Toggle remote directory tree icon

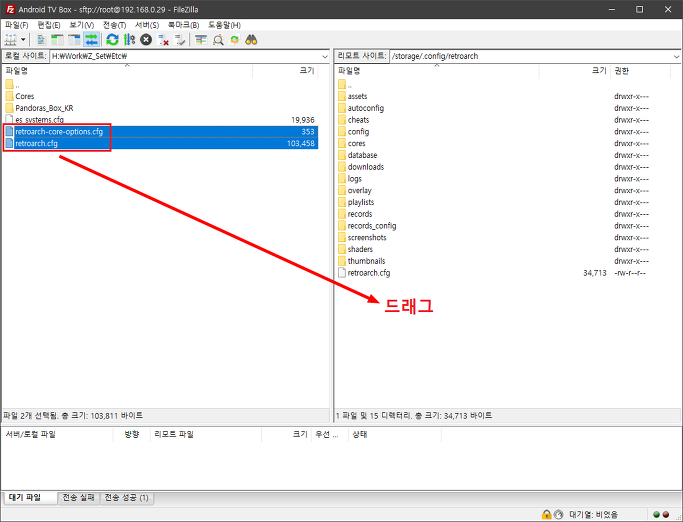(74, 40)
